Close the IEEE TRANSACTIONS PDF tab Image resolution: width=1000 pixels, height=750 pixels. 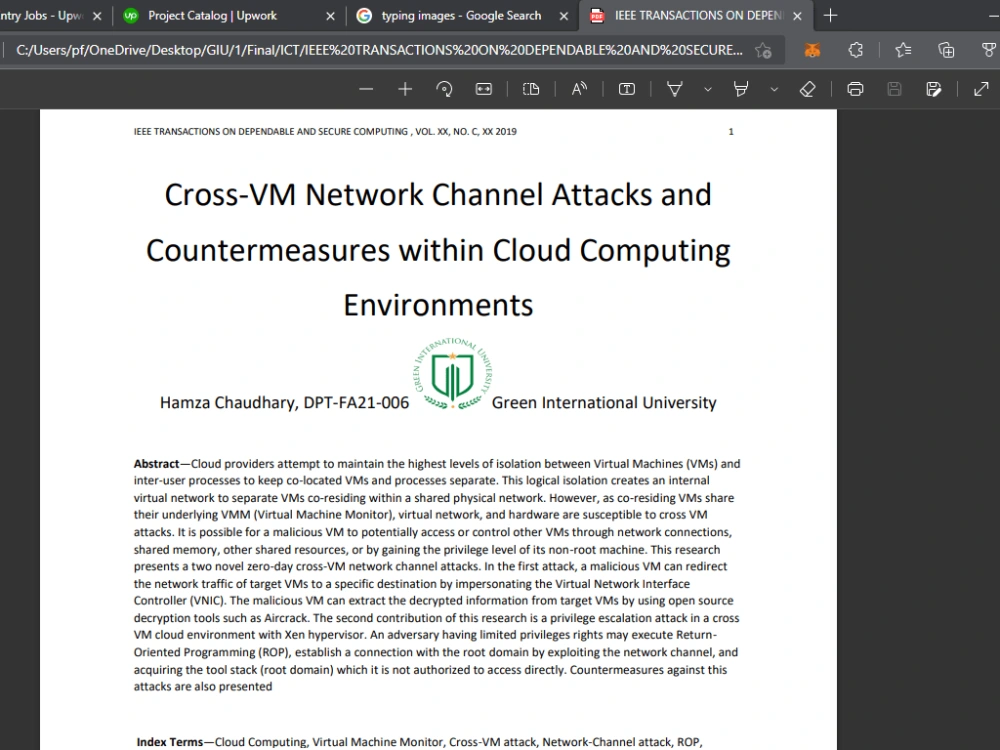tap(797, 17)
